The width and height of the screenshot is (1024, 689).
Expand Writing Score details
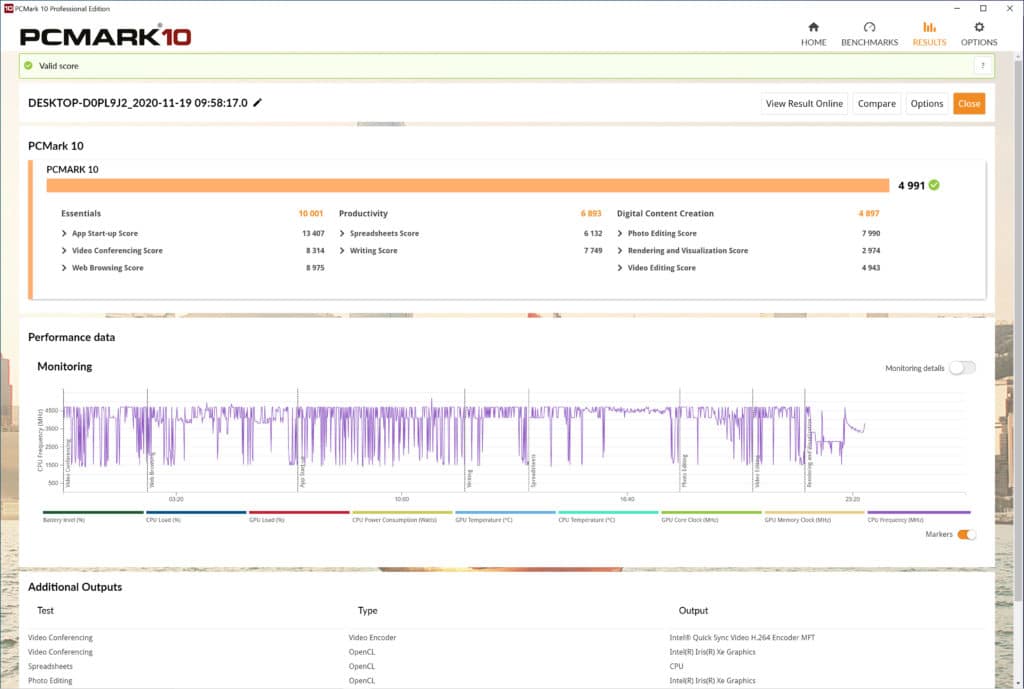pos(342,250)
